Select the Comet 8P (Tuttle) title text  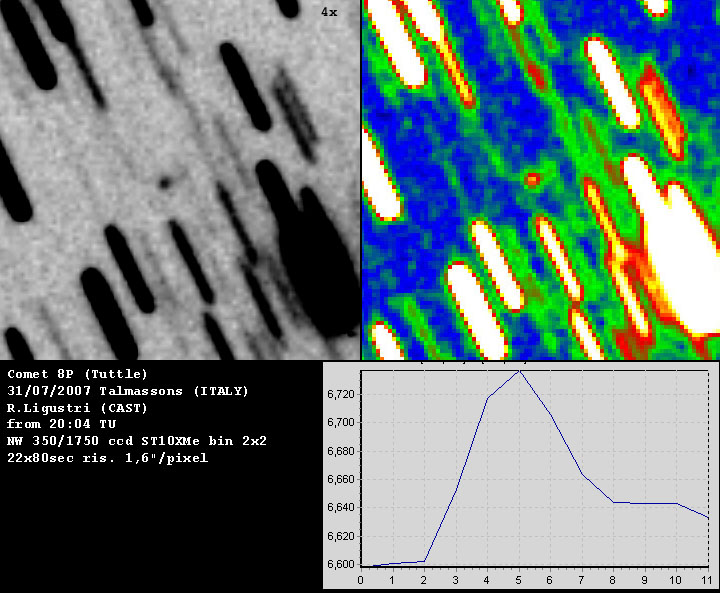[x=77, y=374]
